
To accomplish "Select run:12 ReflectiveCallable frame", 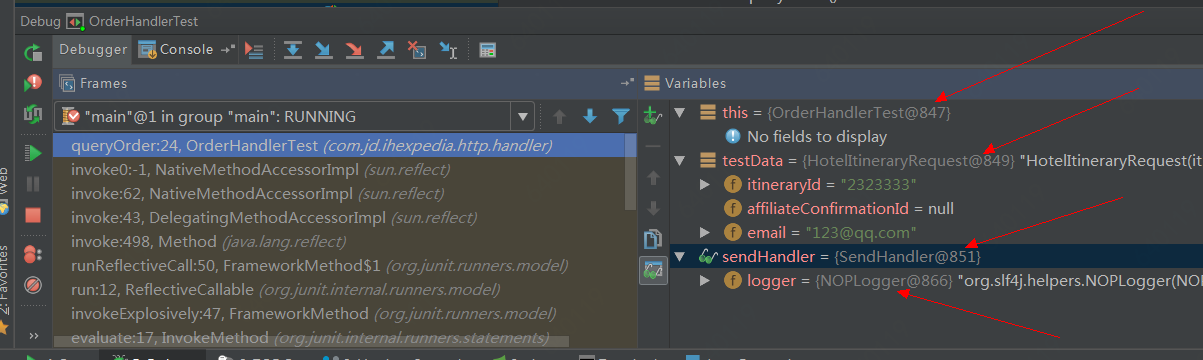I will click(x=338, y=289).
